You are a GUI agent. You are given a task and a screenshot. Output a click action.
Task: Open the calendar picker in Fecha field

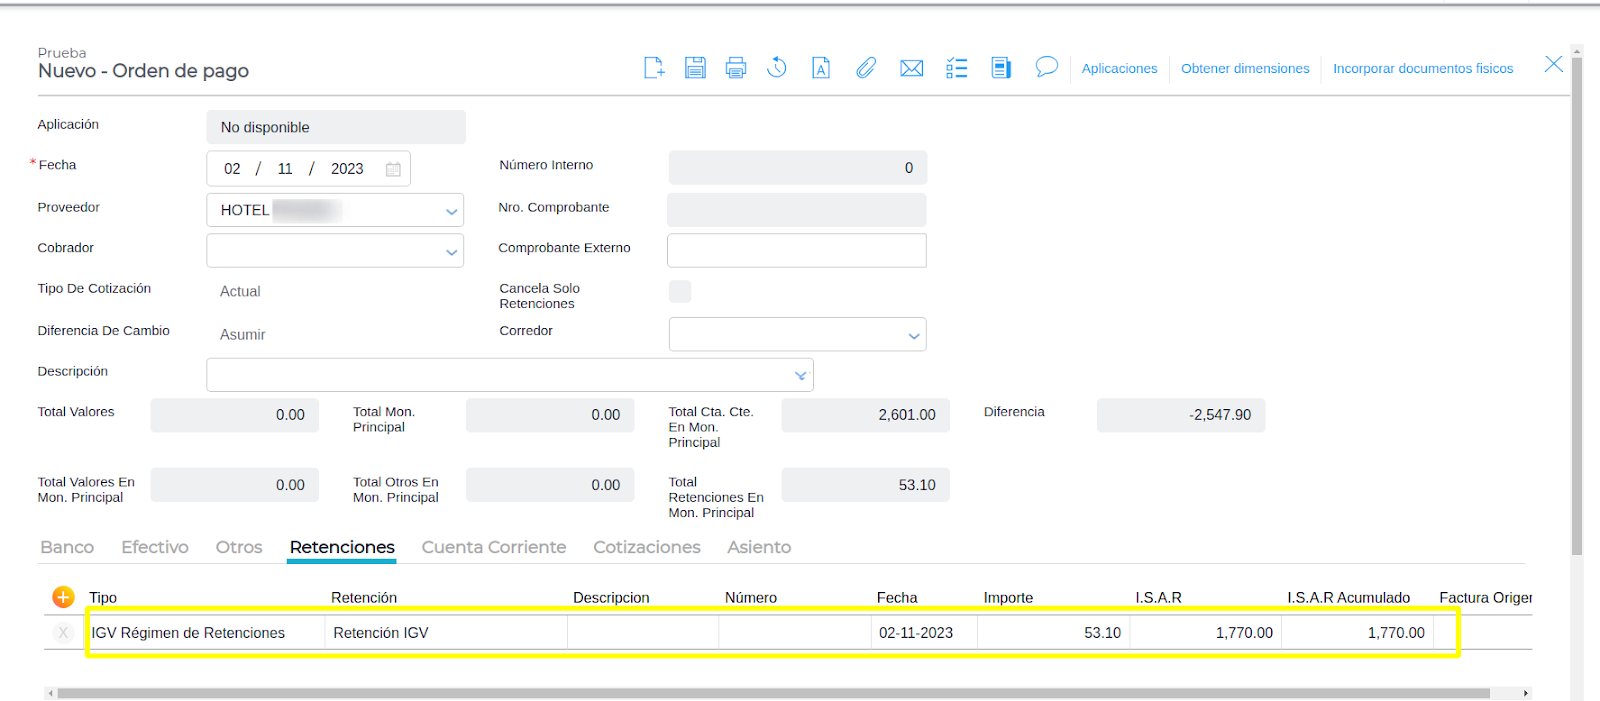393,169
